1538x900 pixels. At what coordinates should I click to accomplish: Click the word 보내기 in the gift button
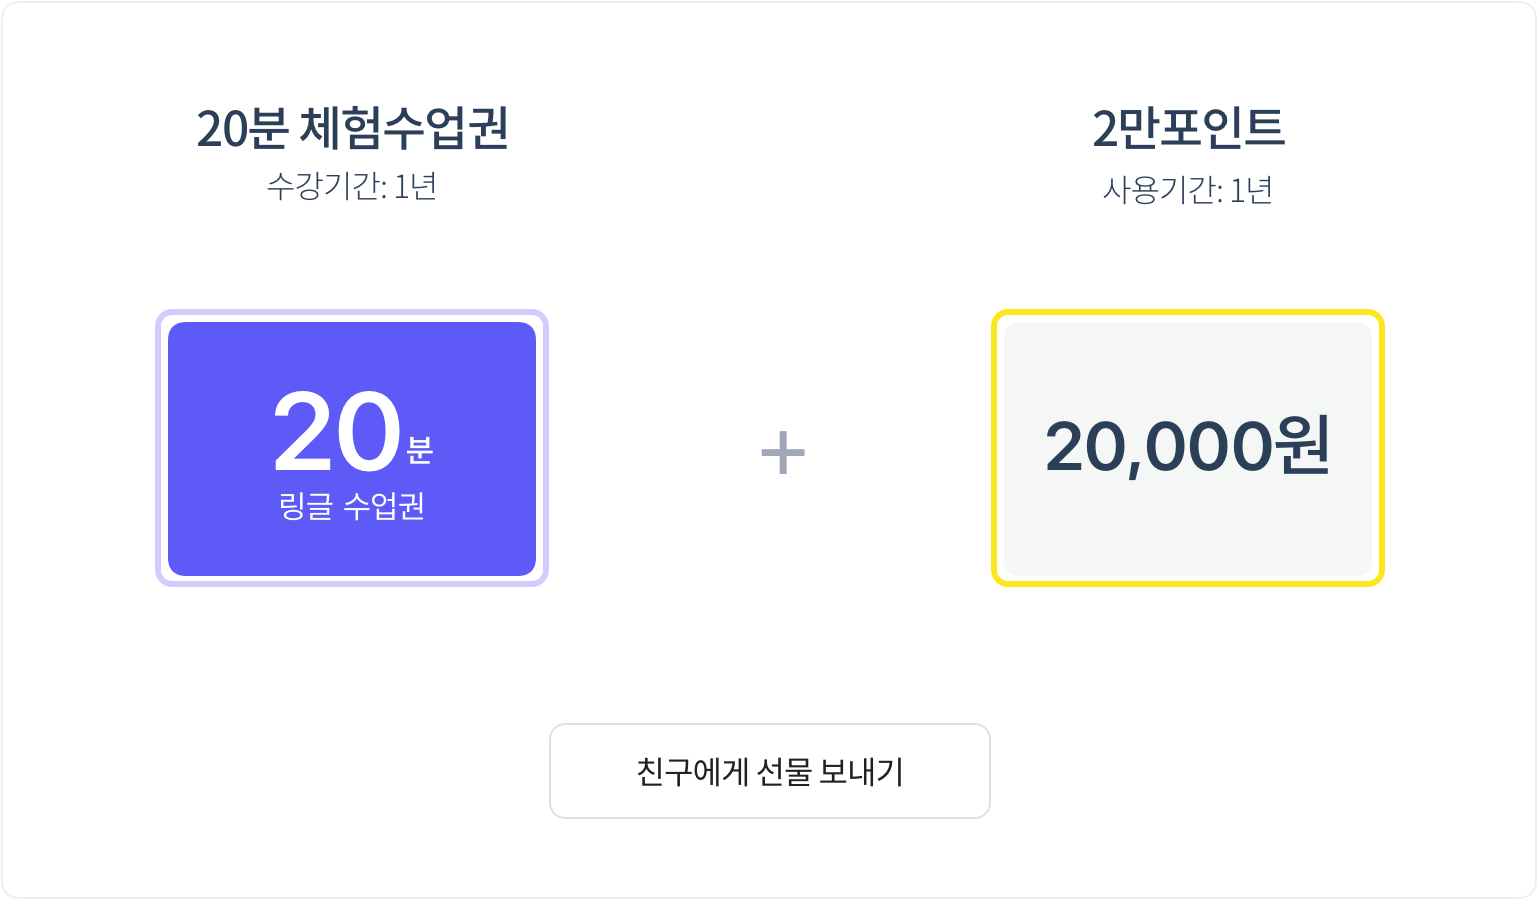[x=862, y=771]
